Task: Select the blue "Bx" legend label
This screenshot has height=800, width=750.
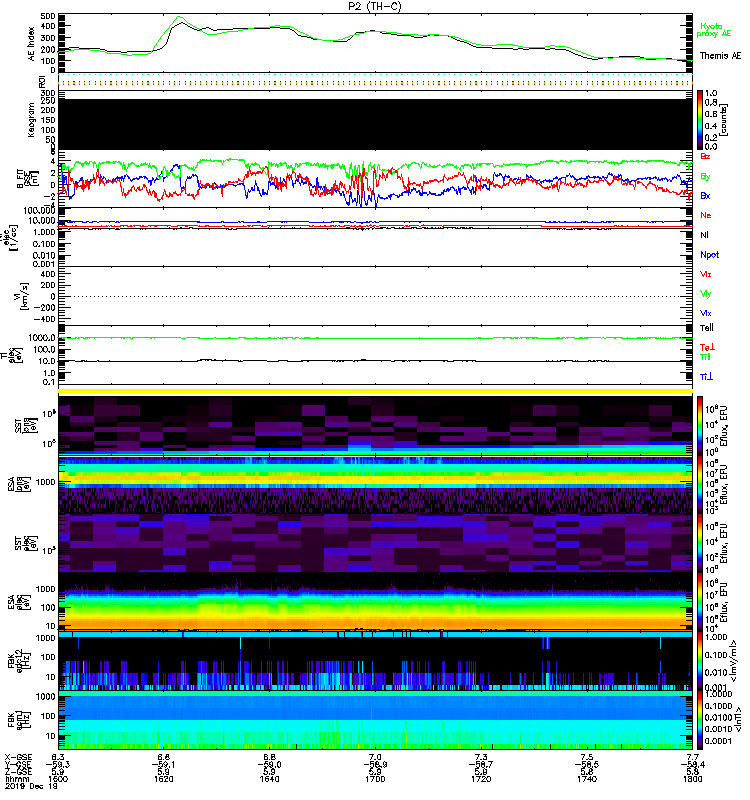Action: (x=705, y=196)
